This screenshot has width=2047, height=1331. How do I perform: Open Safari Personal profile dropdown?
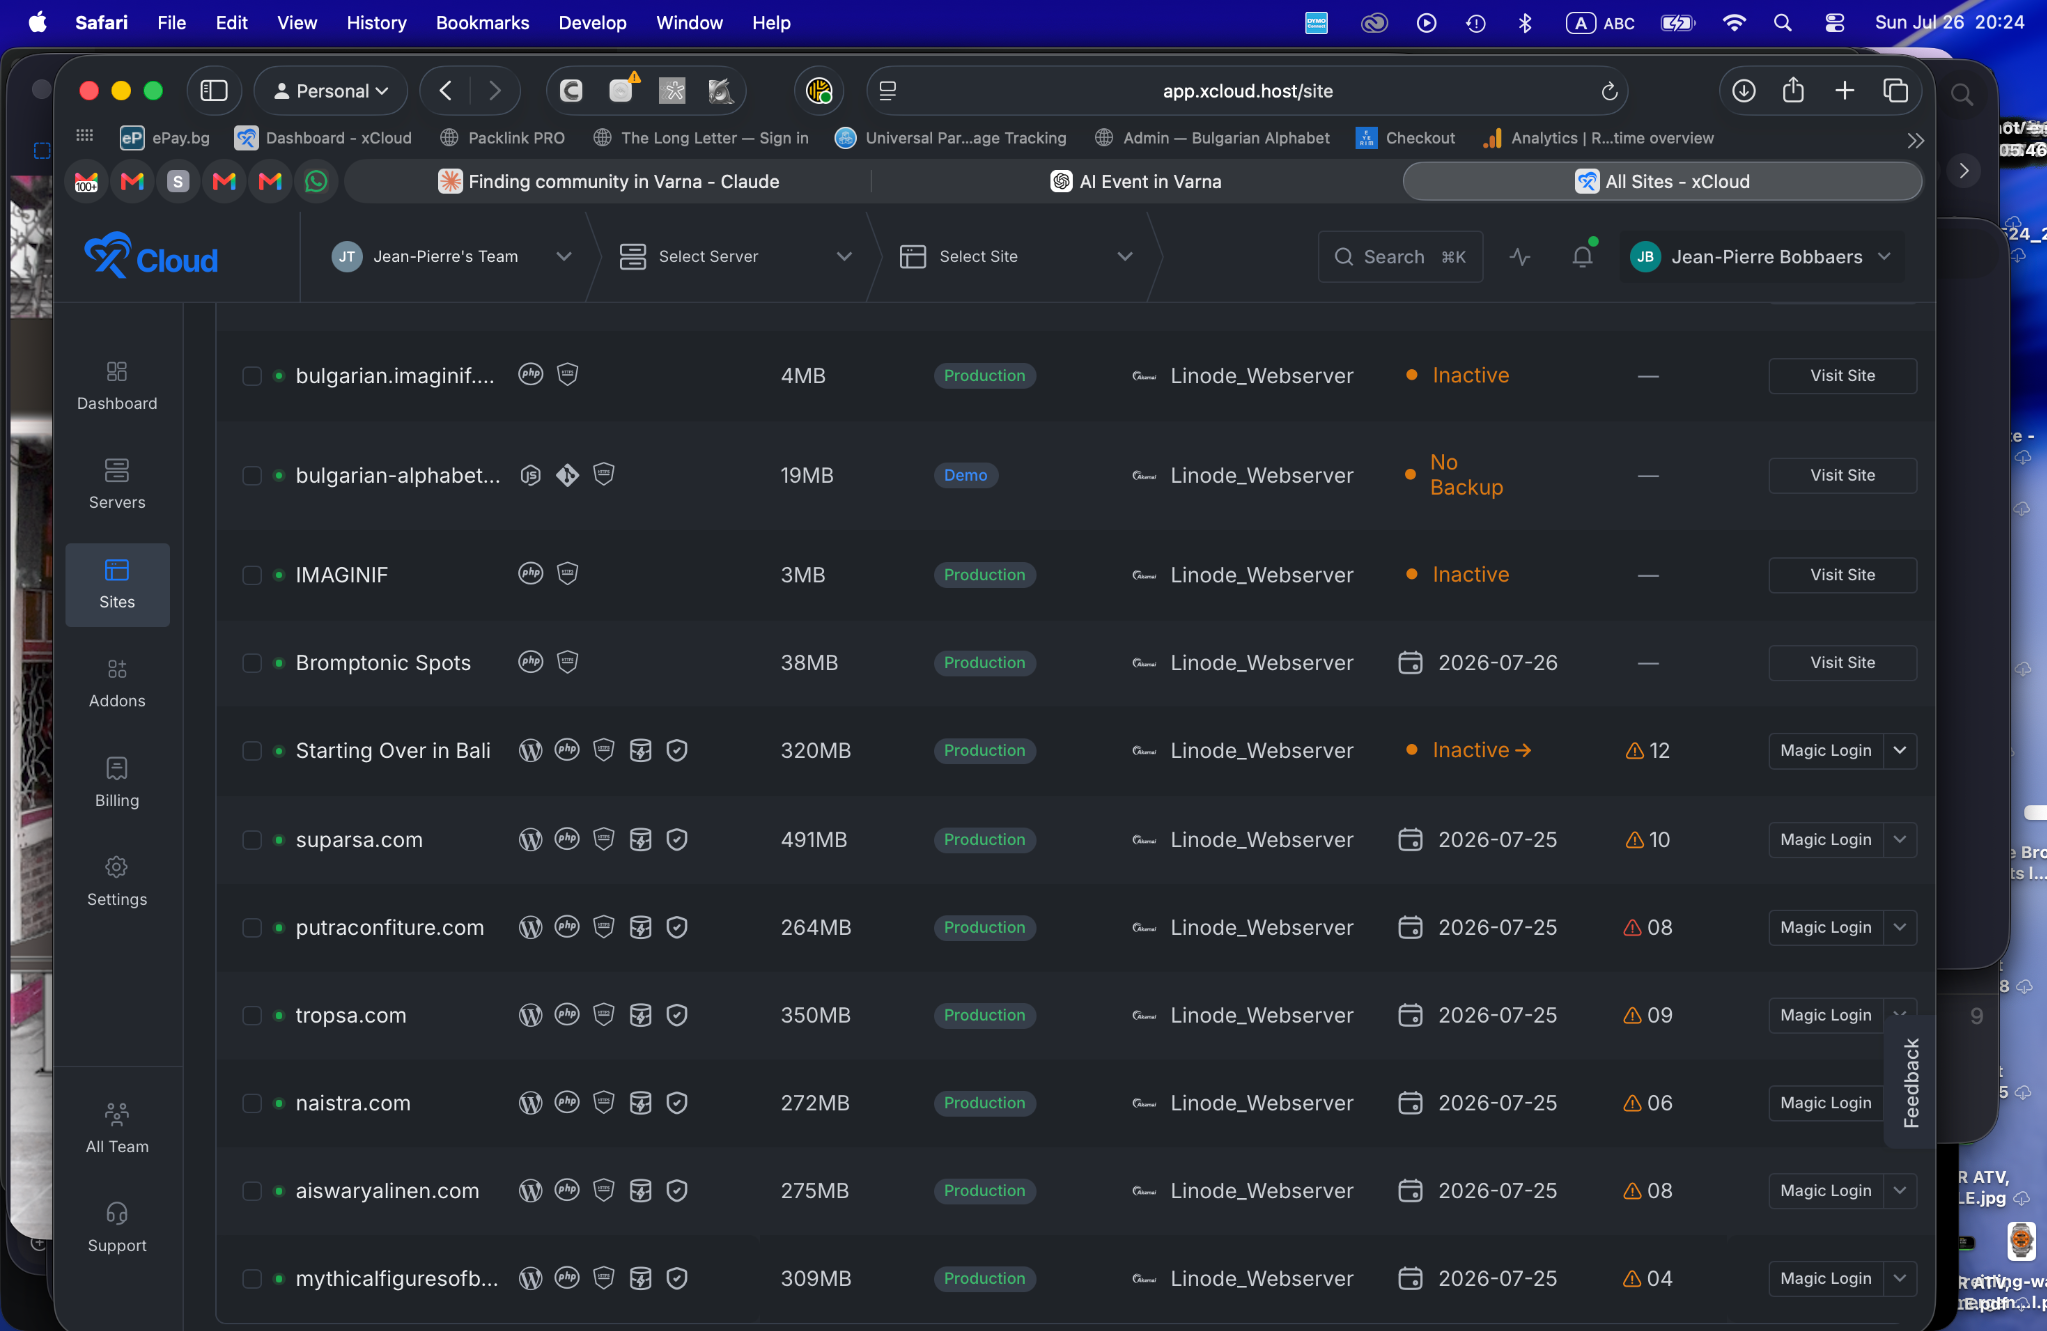click(x=331, y=91)
